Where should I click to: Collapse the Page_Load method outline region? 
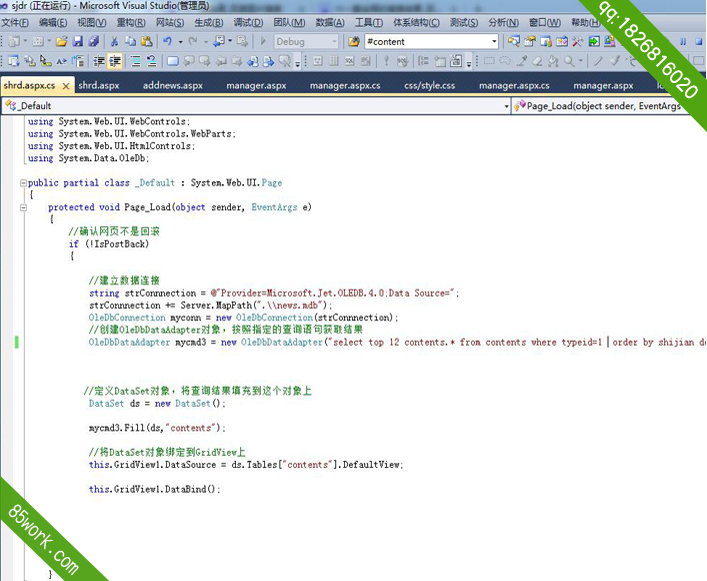pos(23,208)
